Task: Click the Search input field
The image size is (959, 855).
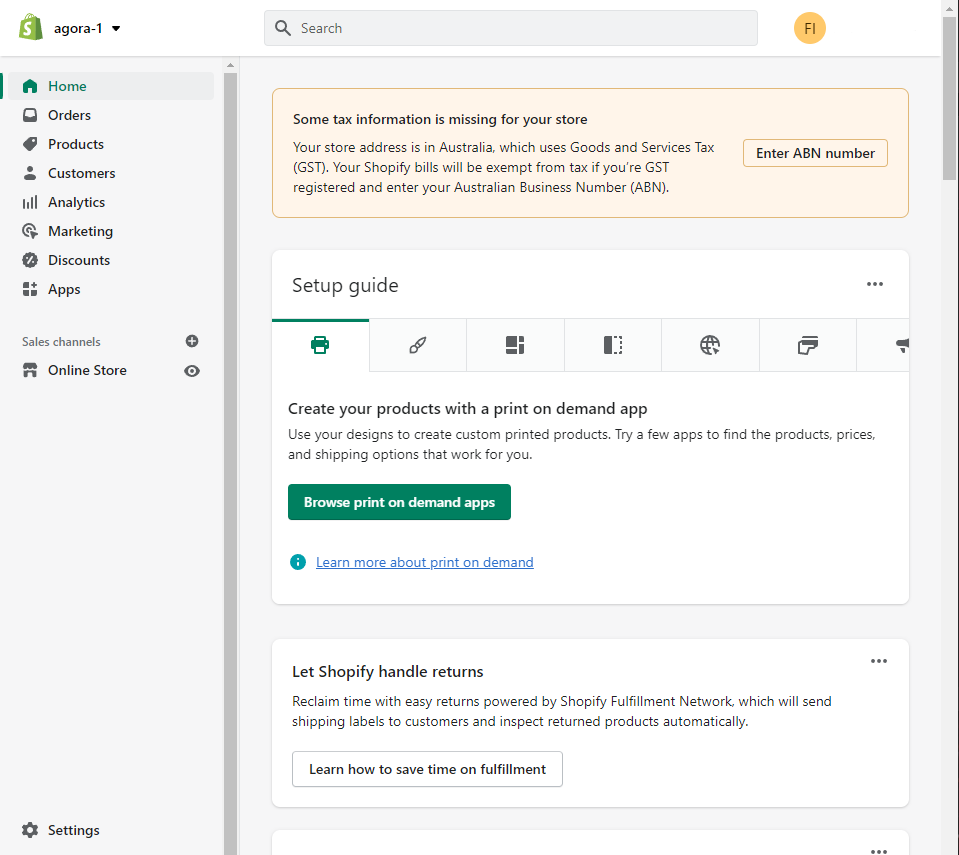Action: pos(511,28)
